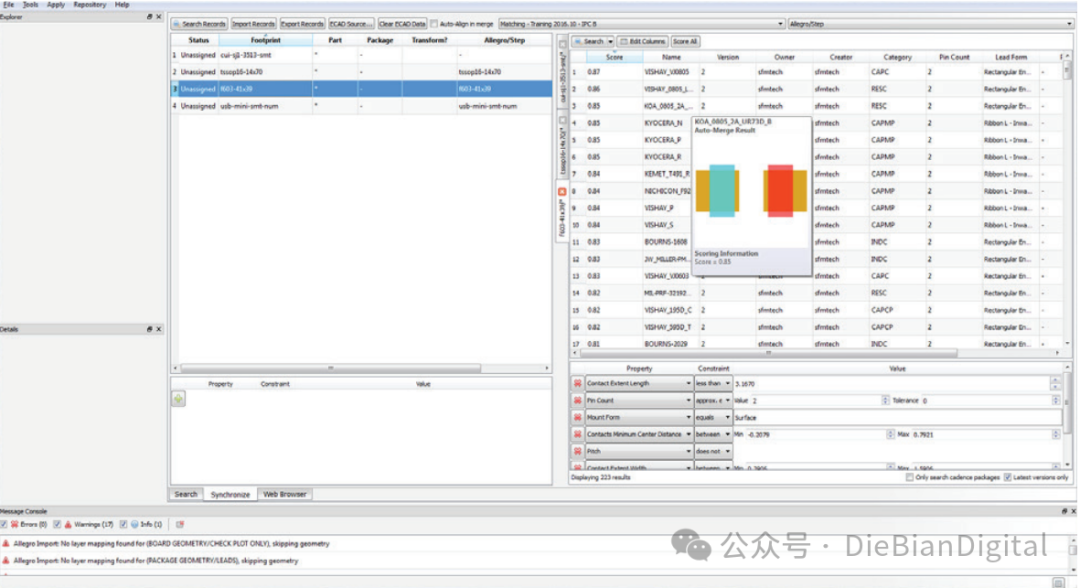The image size is (1080, 588).
Task: Toggle the Errors (0) filter checkbox
Action: (x=4, y=525)
